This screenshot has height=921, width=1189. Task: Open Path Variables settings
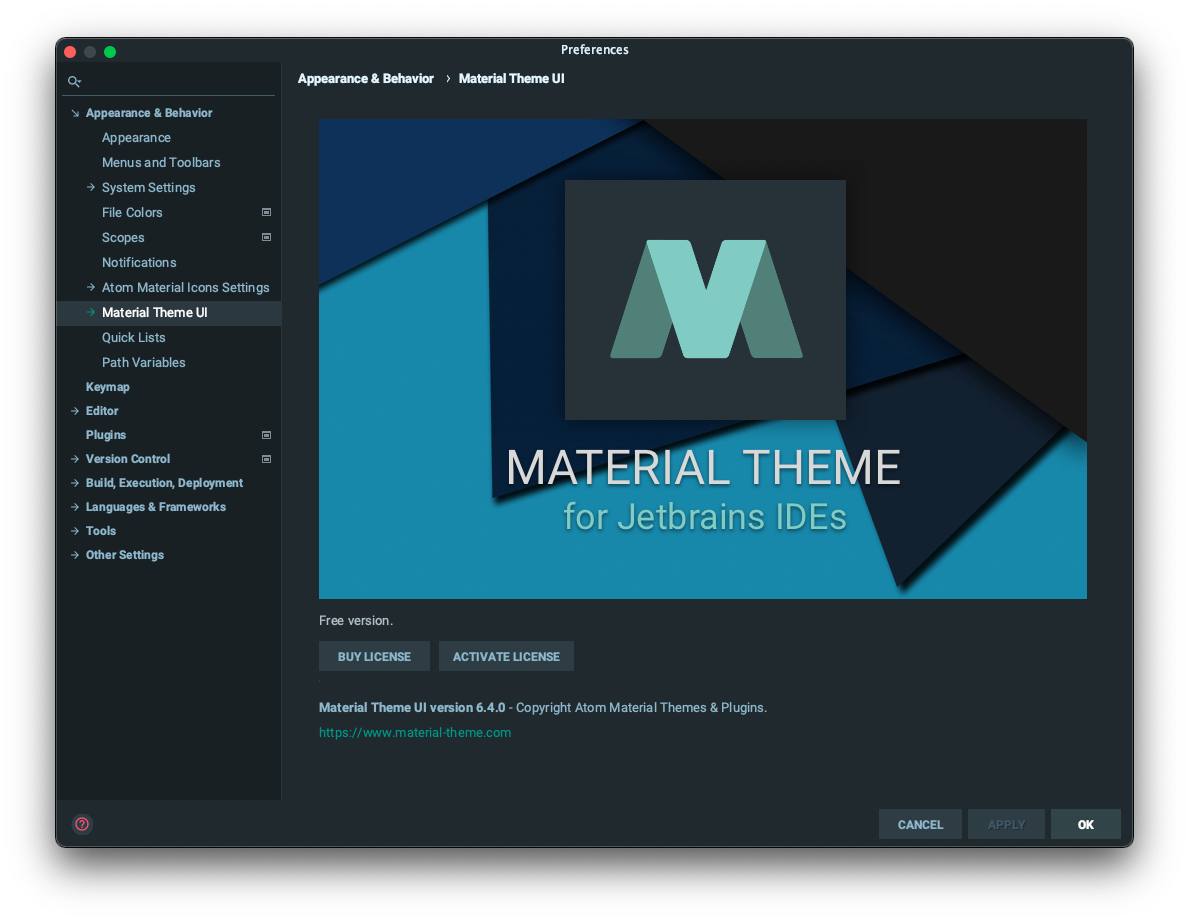point(143,362)
